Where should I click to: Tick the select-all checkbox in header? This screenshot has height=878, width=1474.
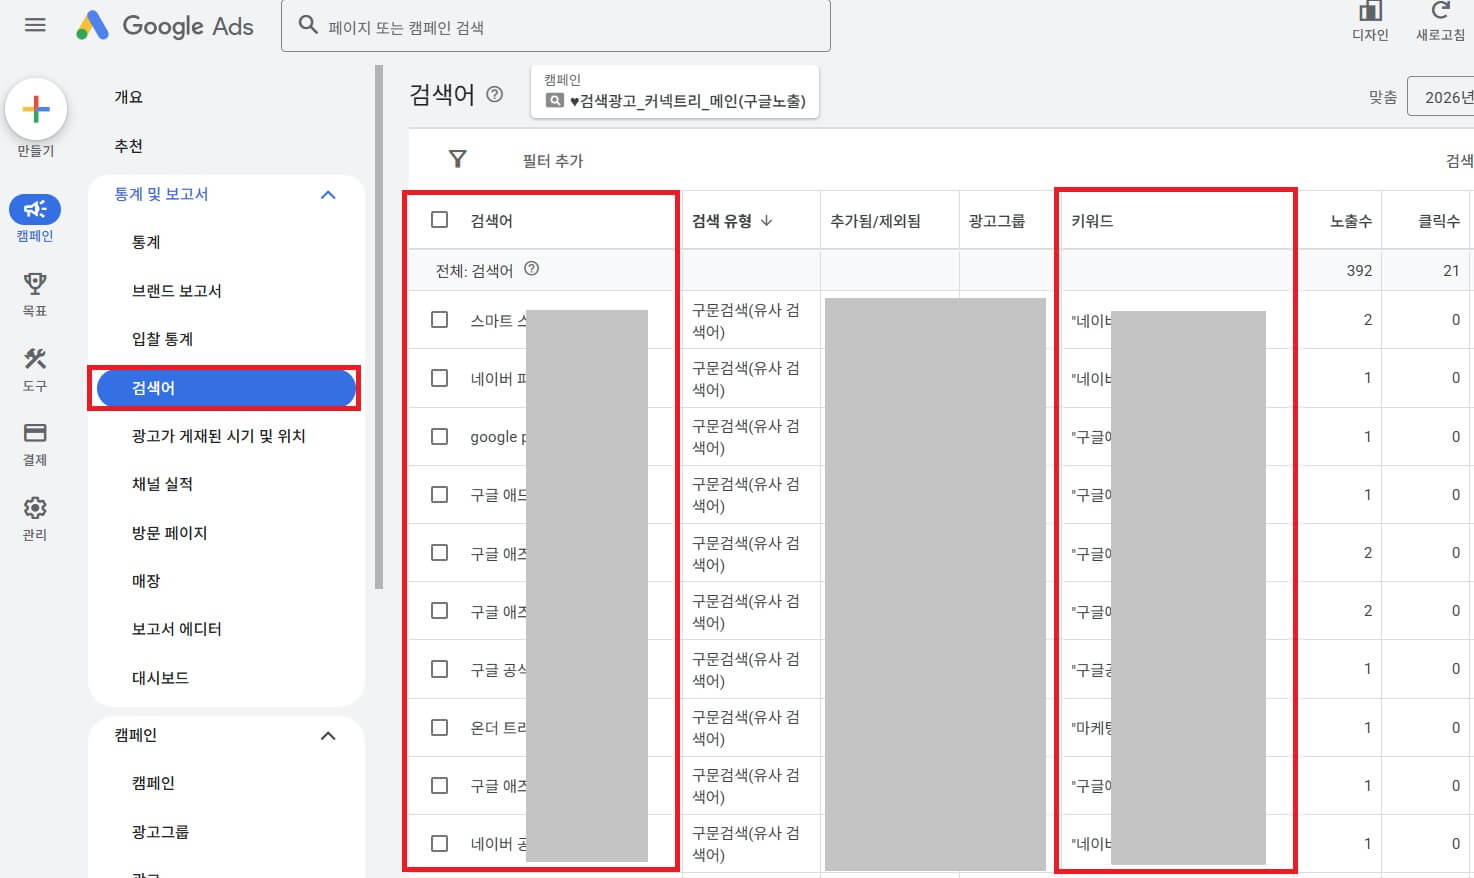[439, 219]
